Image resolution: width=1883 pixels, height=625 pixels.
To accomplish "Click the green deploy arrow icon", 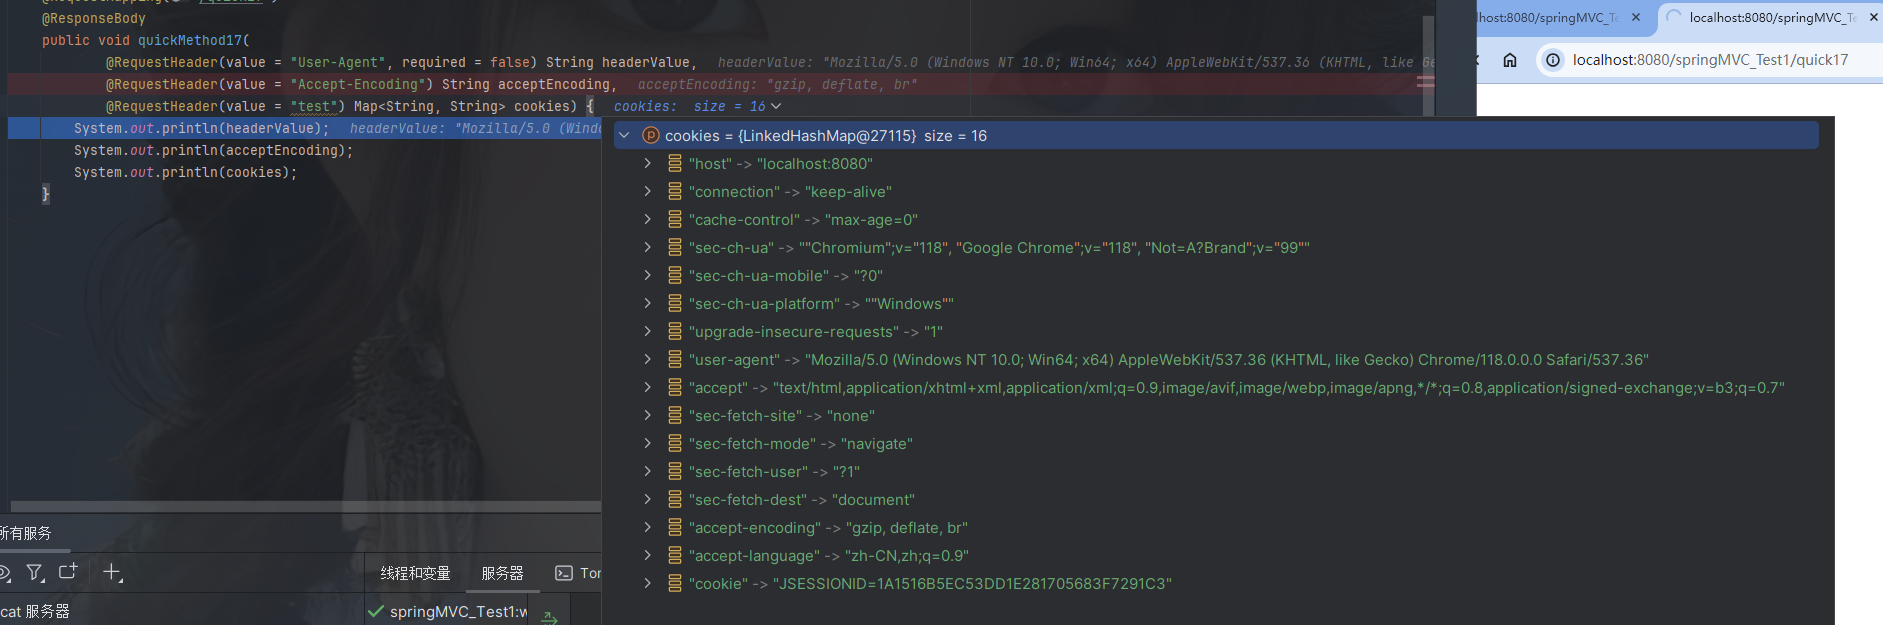I will click(549, 617).
